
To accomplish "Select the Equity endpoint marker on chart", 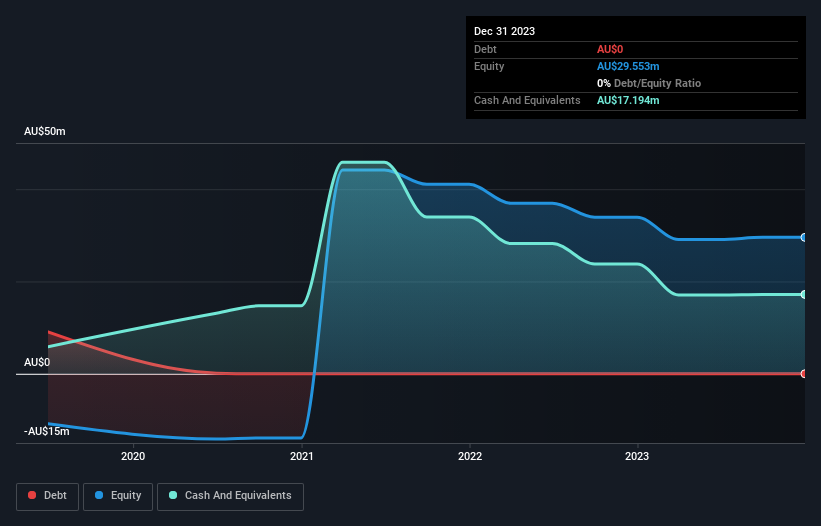I will click(x=804, y=238).
